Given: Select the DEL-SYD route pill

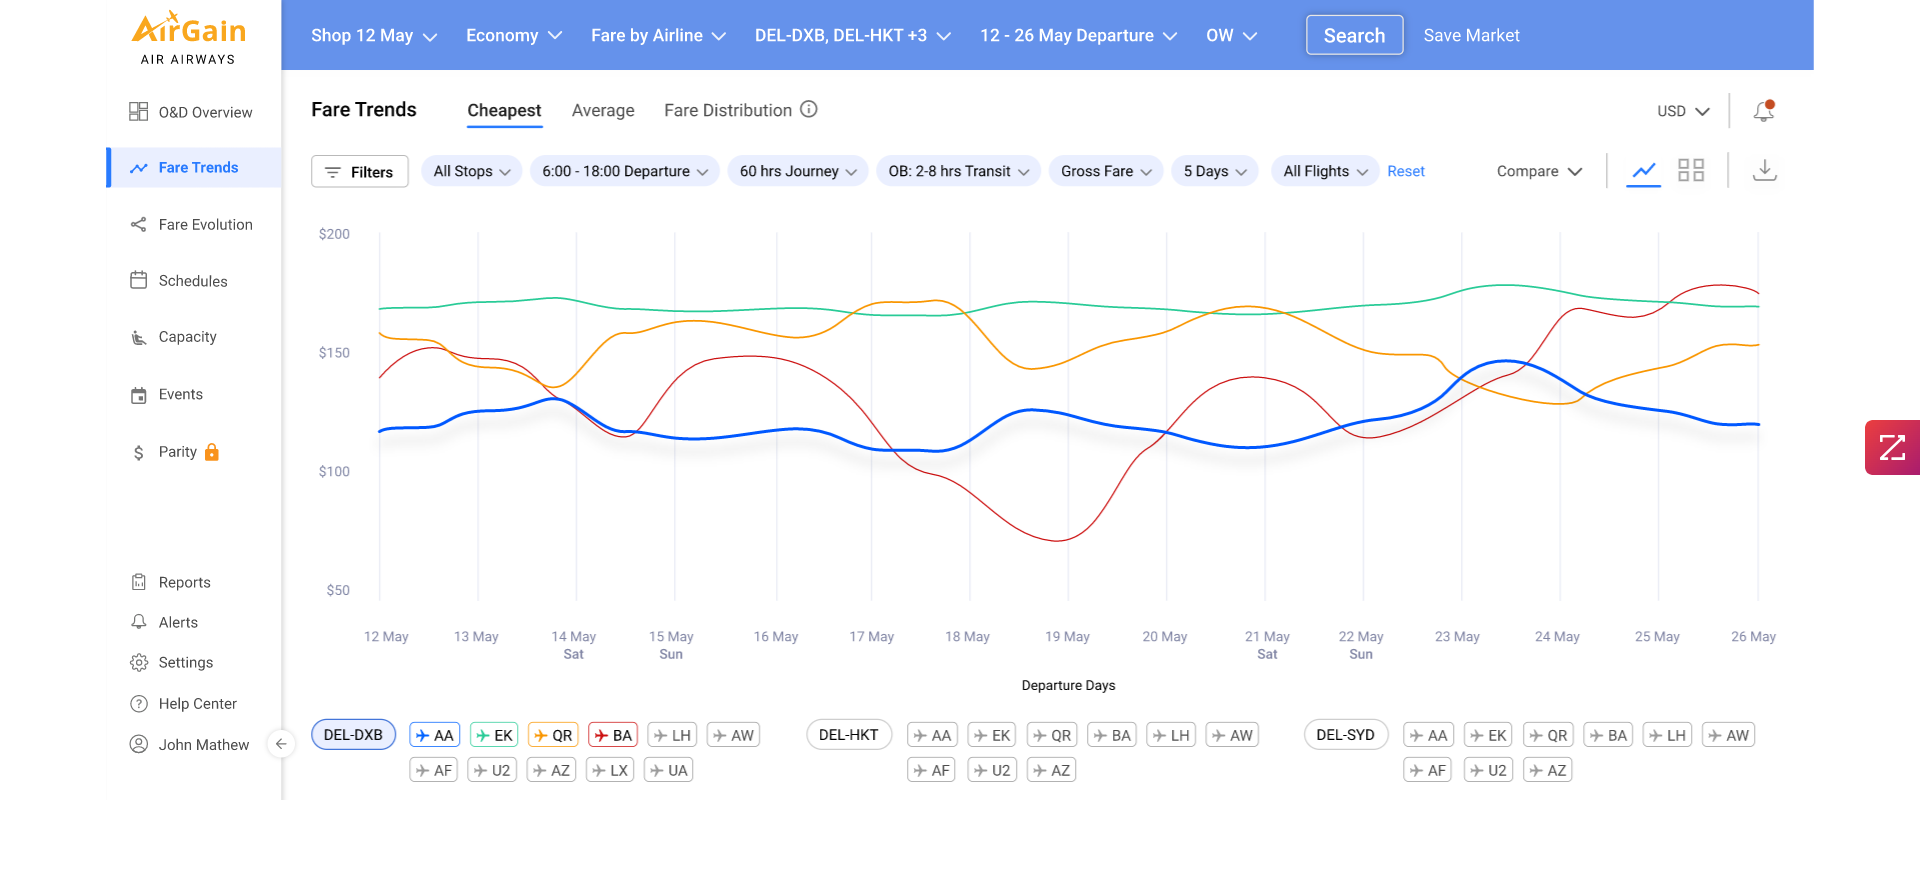Looking at the screenshot, I should 1345,735.
